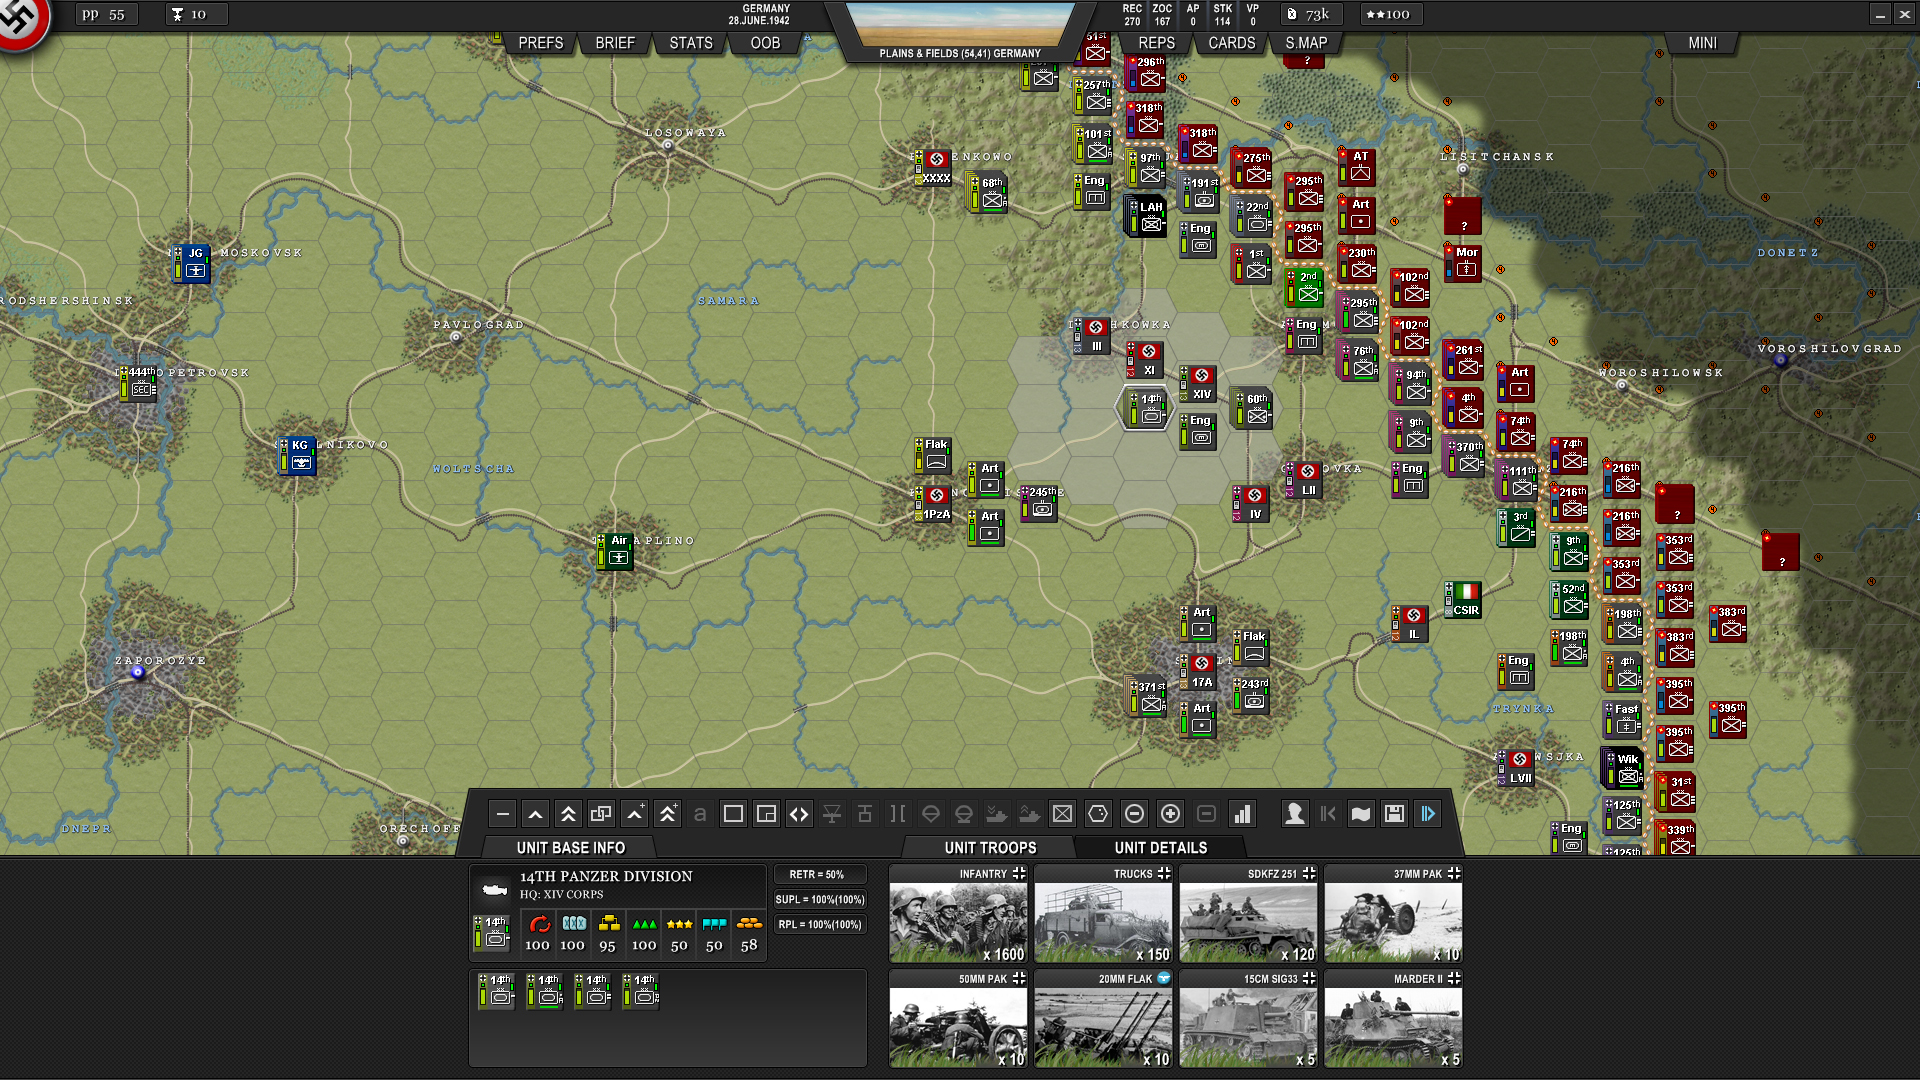Viewport: 1920px width, 1080px height.
Task: Click the RPL = 100%(100%) button
Action: coord(819,925)
